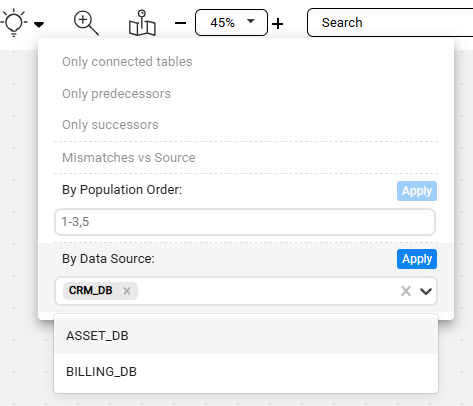Image resolution: width=473 pixels, height=406 pixels.
Task: Remove the CRM_DB tag
Action: tap(127, 291)
